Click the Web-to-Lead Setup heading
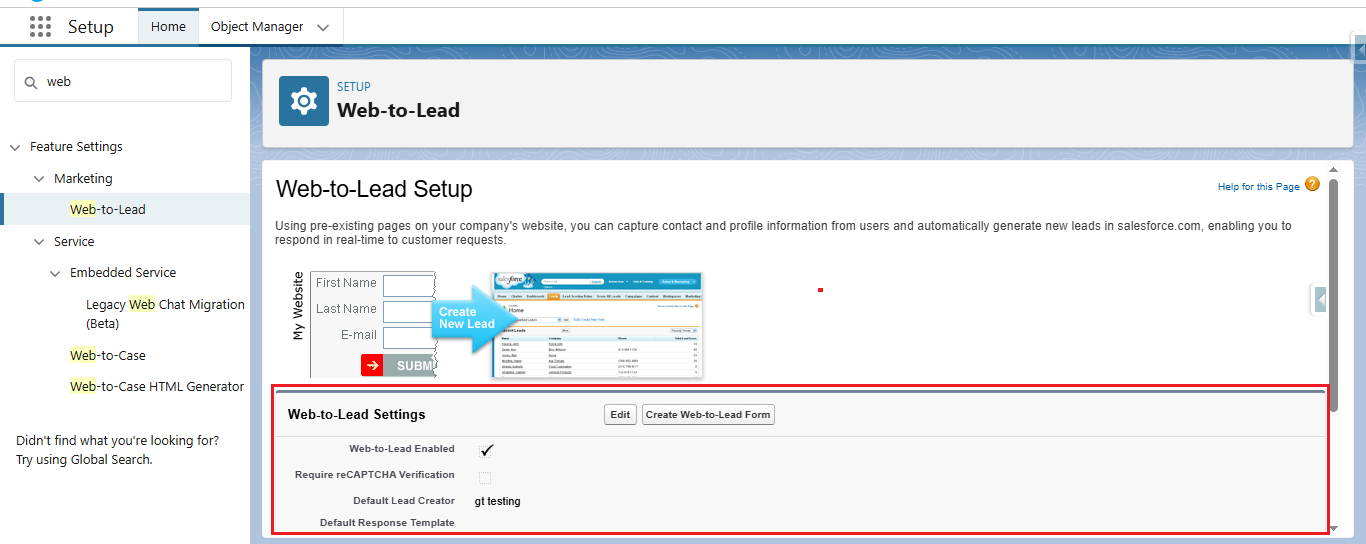The width and height of the screenshot is (1366, 544). pyautogui.click(x=374, y=190)
